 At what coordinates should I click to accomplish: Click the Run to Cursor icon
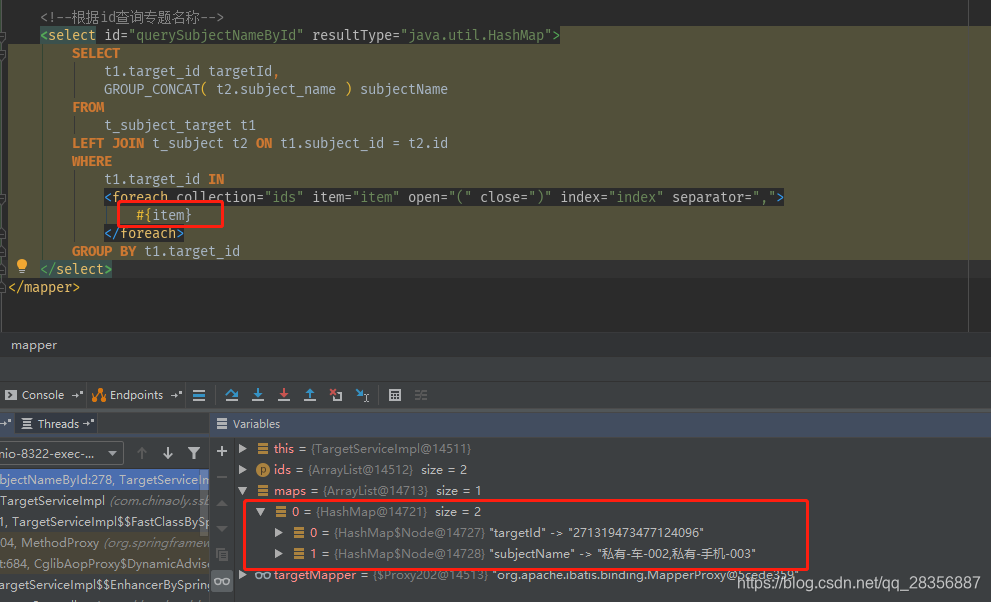tap(362, 395)
